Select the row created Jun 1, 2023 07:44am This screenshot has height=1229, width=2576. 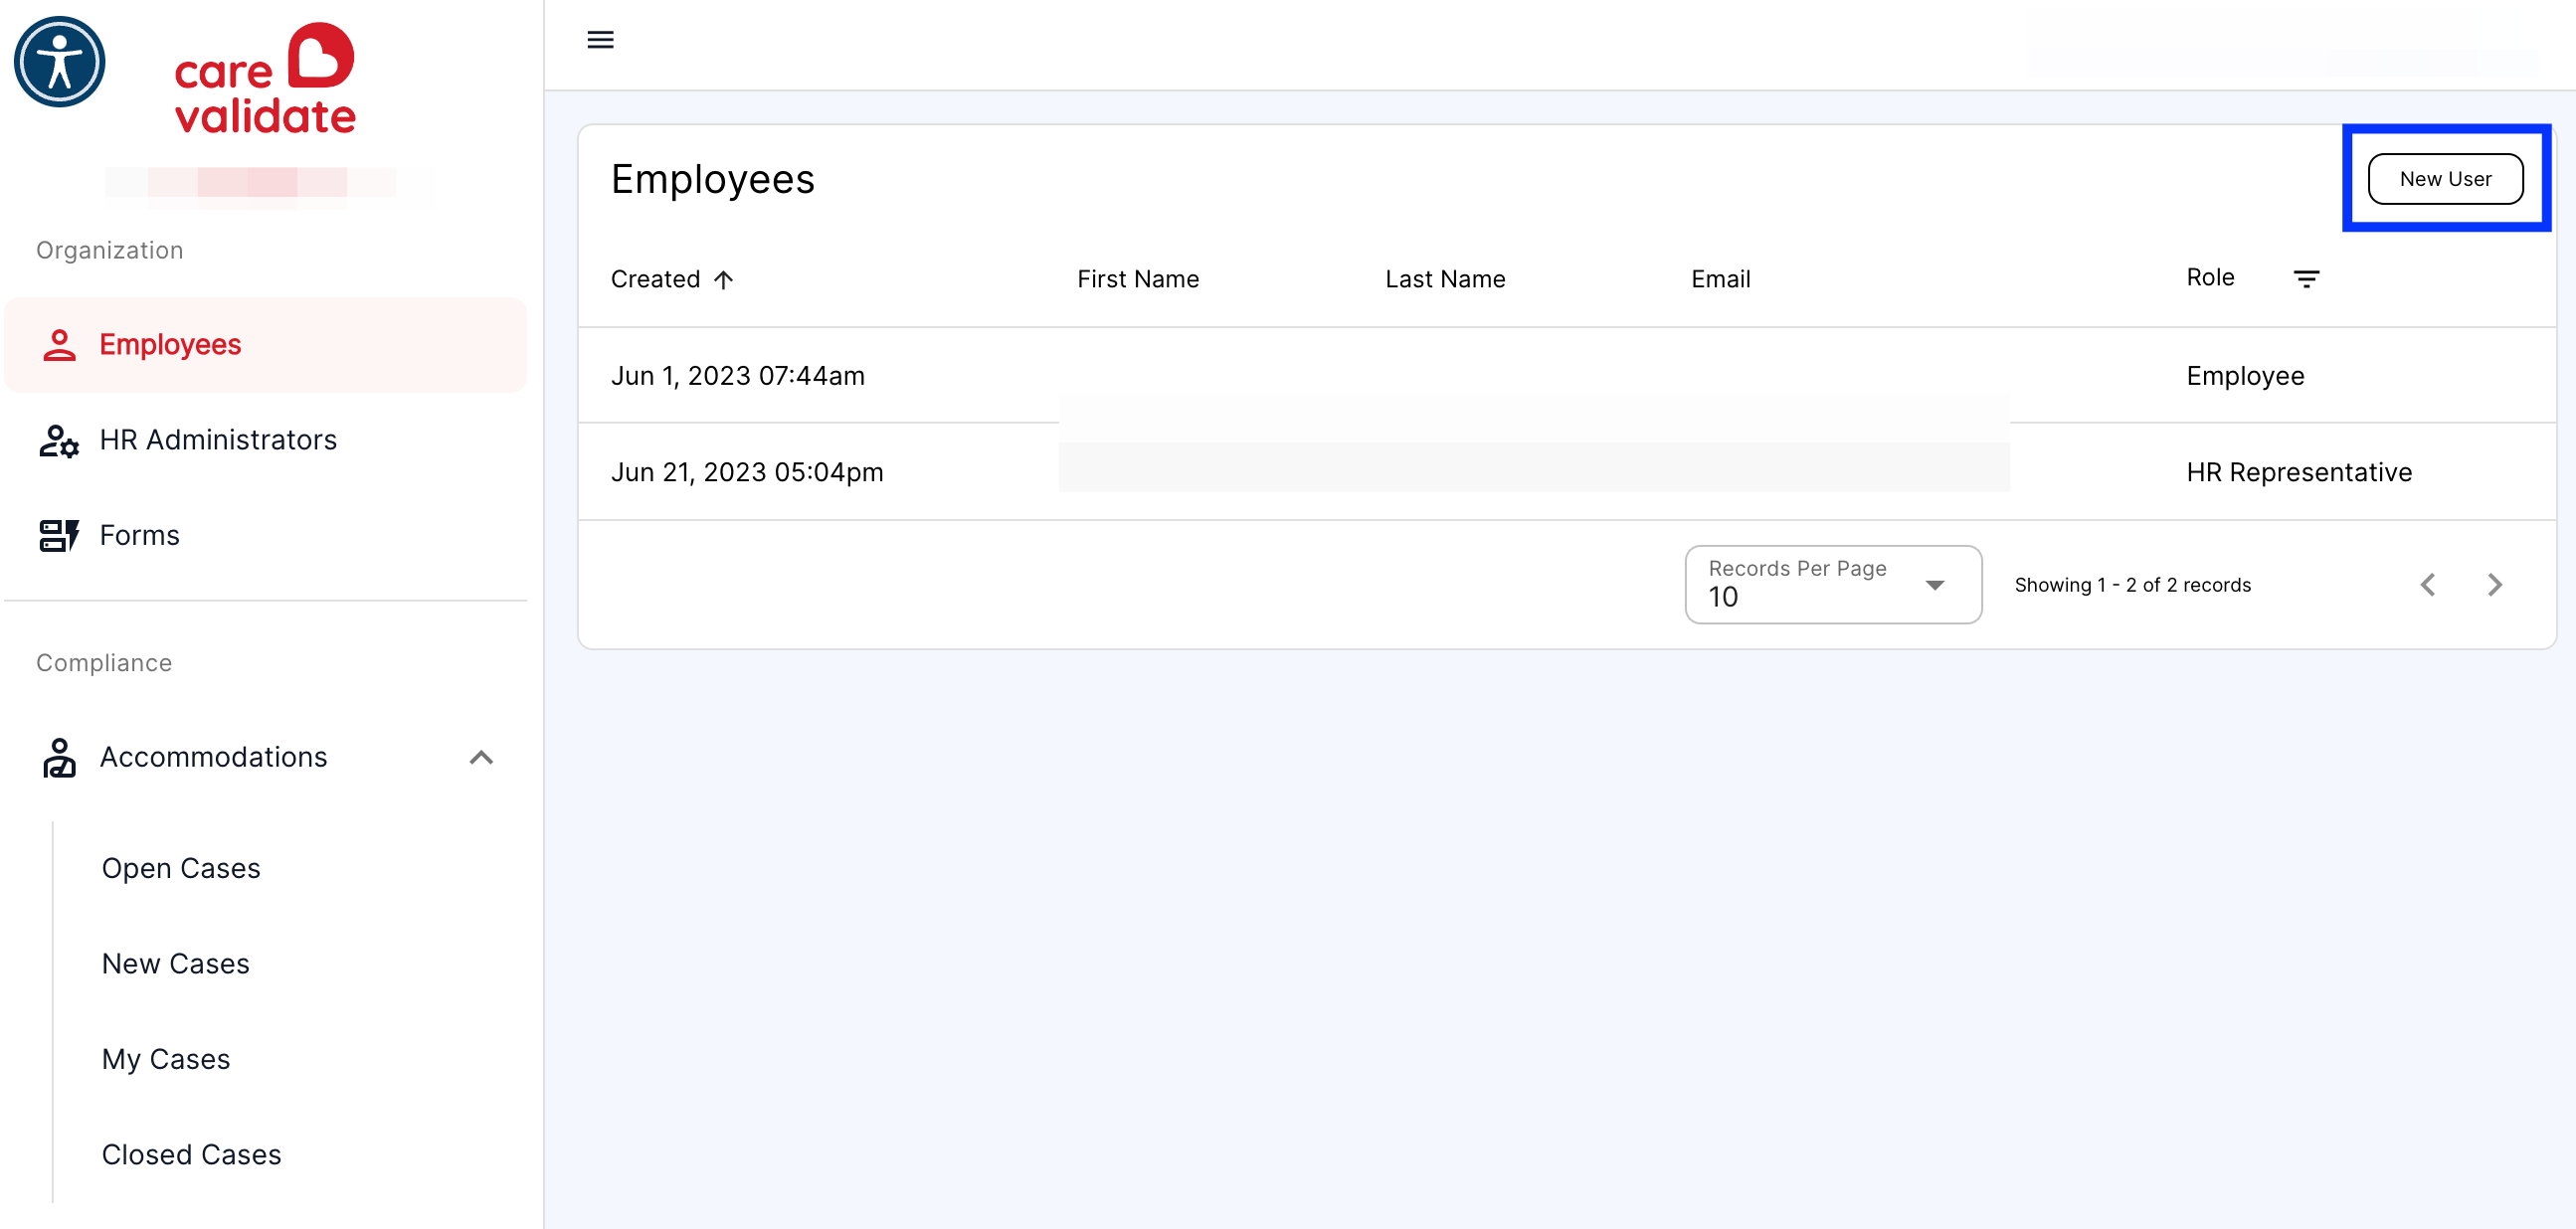(1567, 376)
